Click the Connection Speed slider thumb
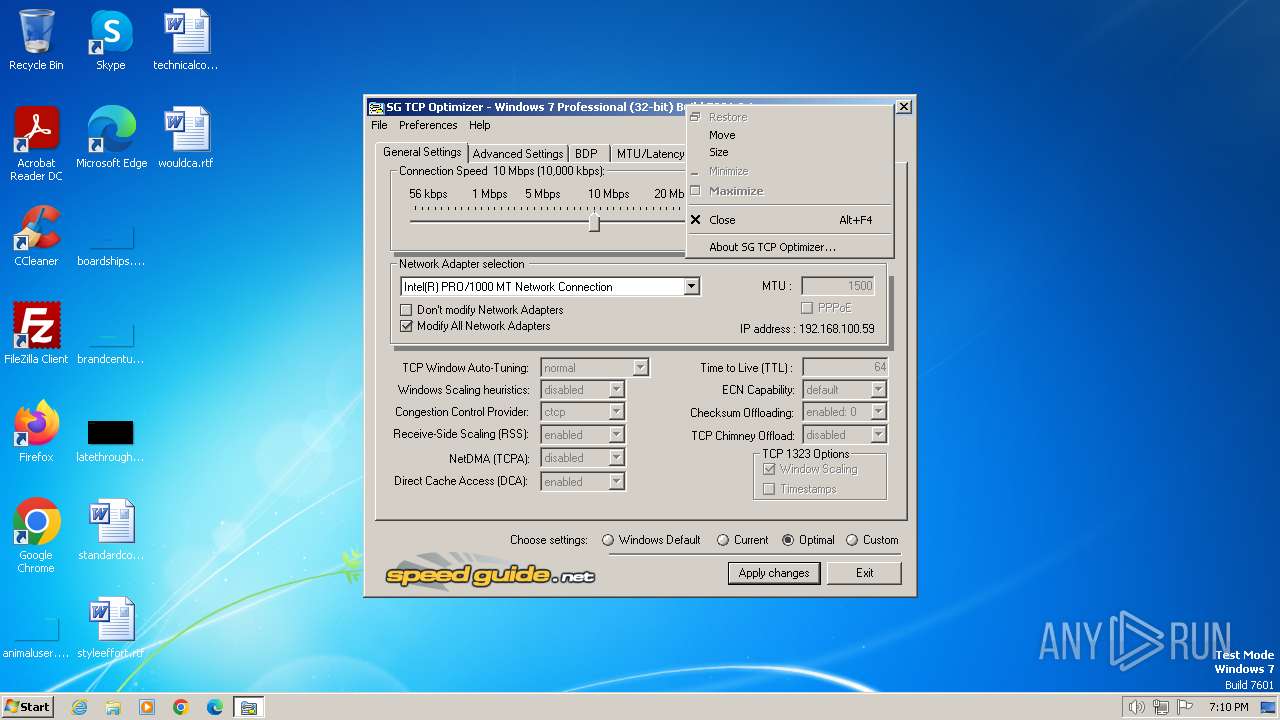Image resolution: width=1280 pixels, height=720 pixels. point(594,222)
